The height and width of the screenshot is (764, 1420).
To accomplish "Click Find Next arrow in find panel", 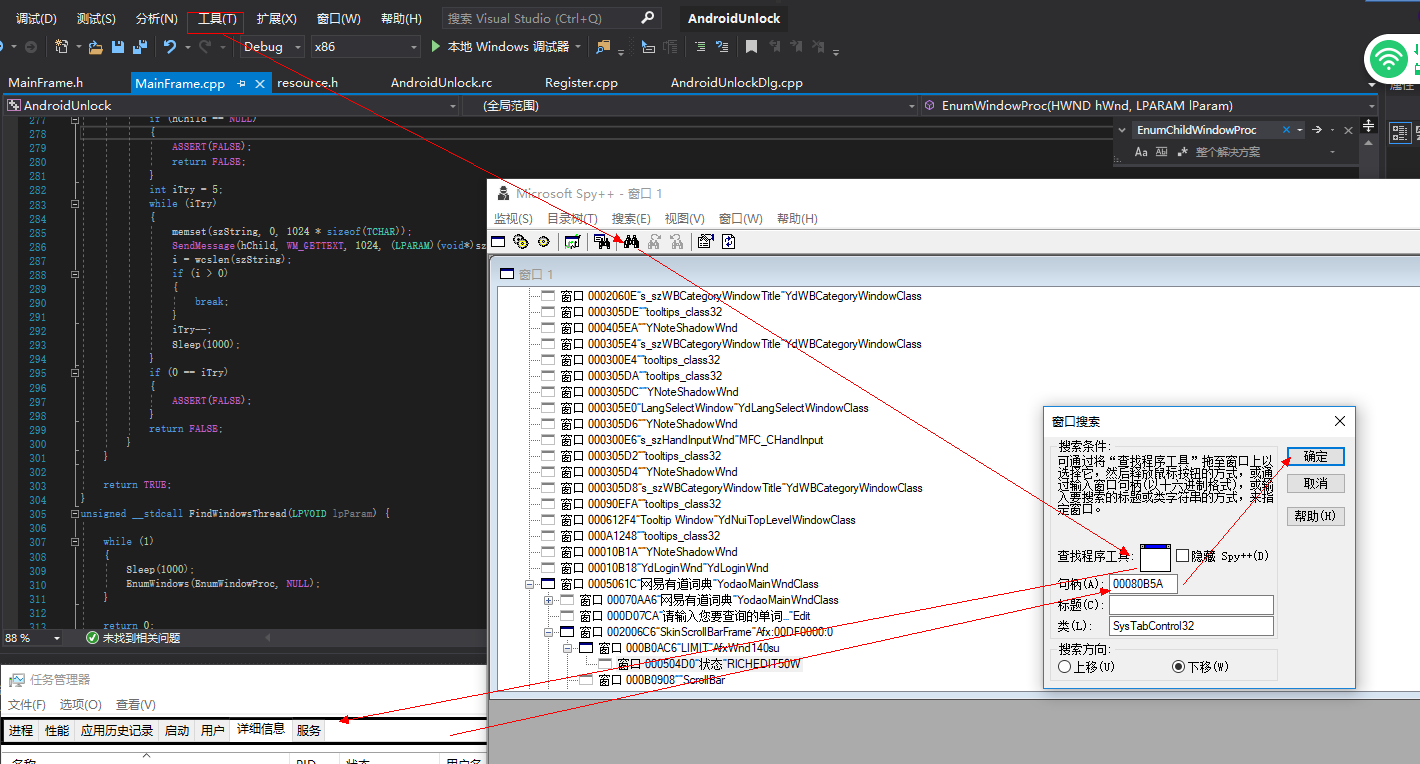I will (x=1318, y=130).
